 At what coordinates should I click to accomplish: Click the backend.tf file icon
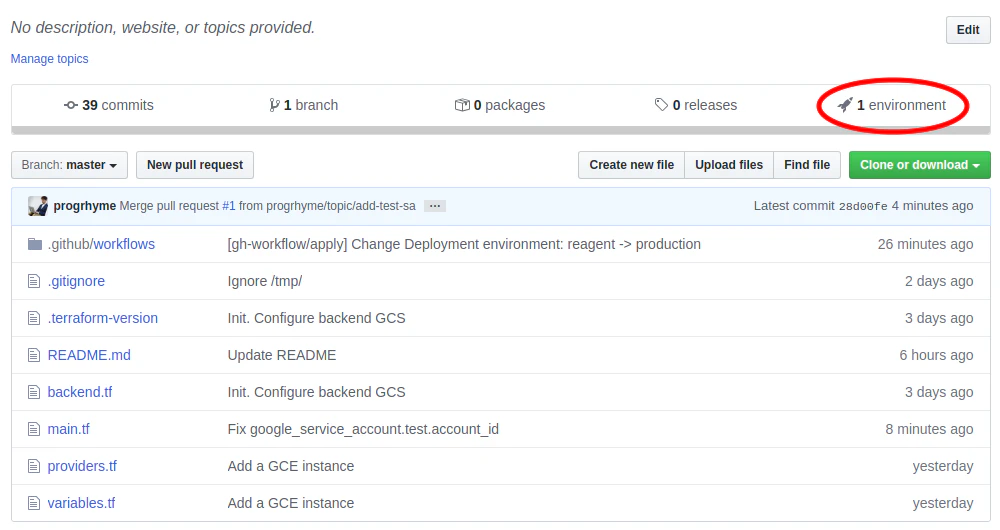(x=34, y=392)
